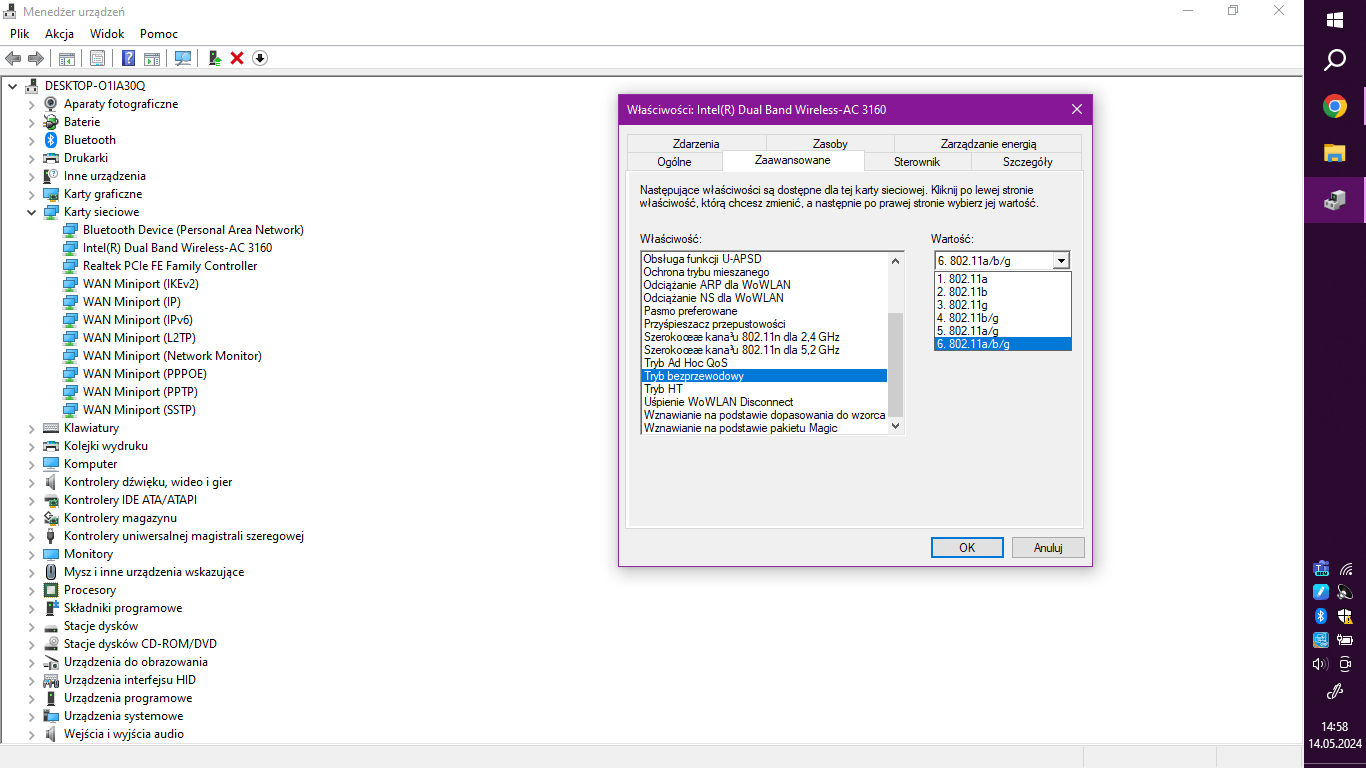1366x768 pixels.
Task: Click the OK button
Action: (x=967, y=548)
